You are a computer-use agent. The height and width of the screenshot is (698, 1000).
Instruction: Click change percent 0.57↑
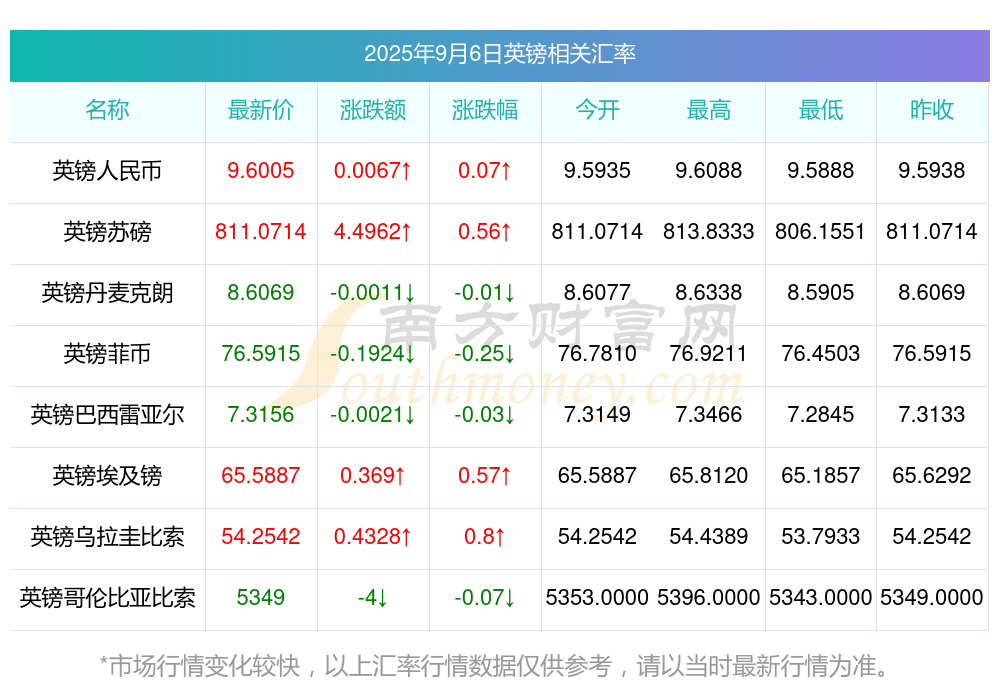pyautogui.click(x=485, y=476)
